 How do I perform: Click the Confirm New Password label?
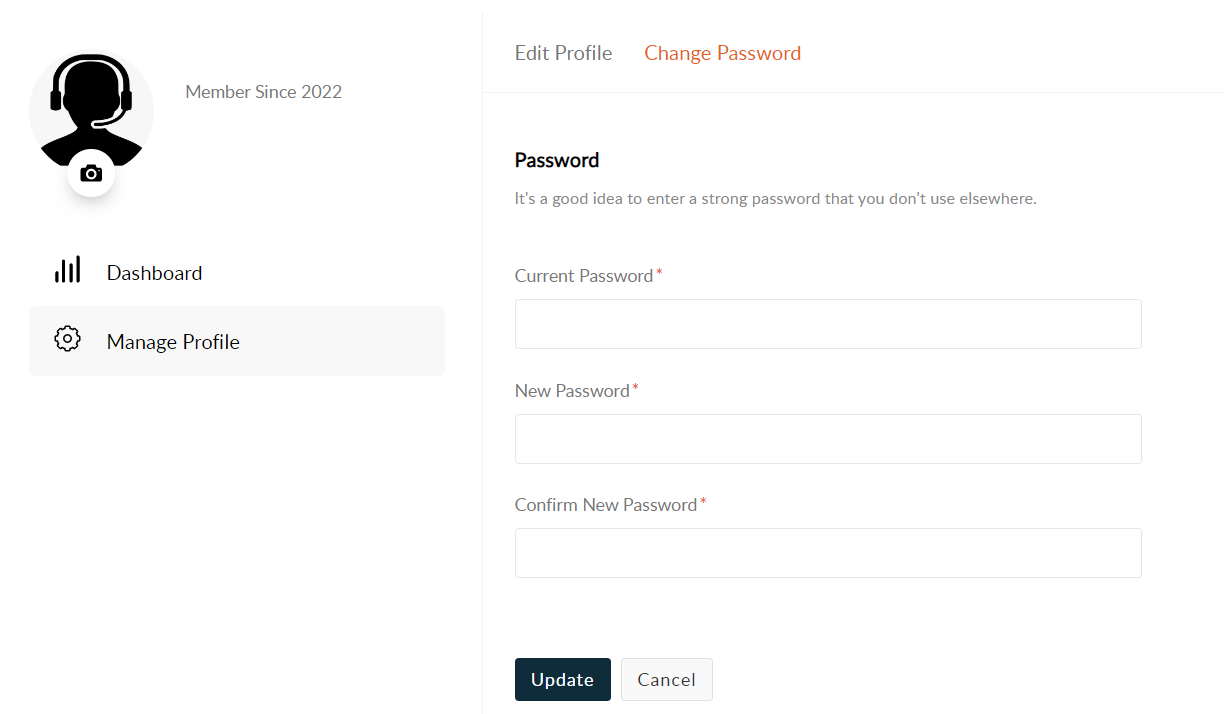(605, 505)
